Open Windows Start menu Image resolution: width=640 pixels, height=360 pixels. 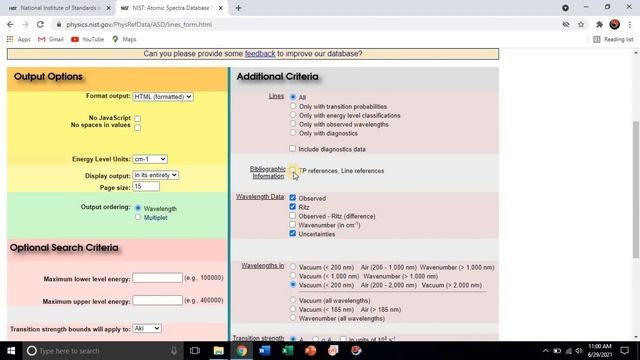click(x=11, y=351)
